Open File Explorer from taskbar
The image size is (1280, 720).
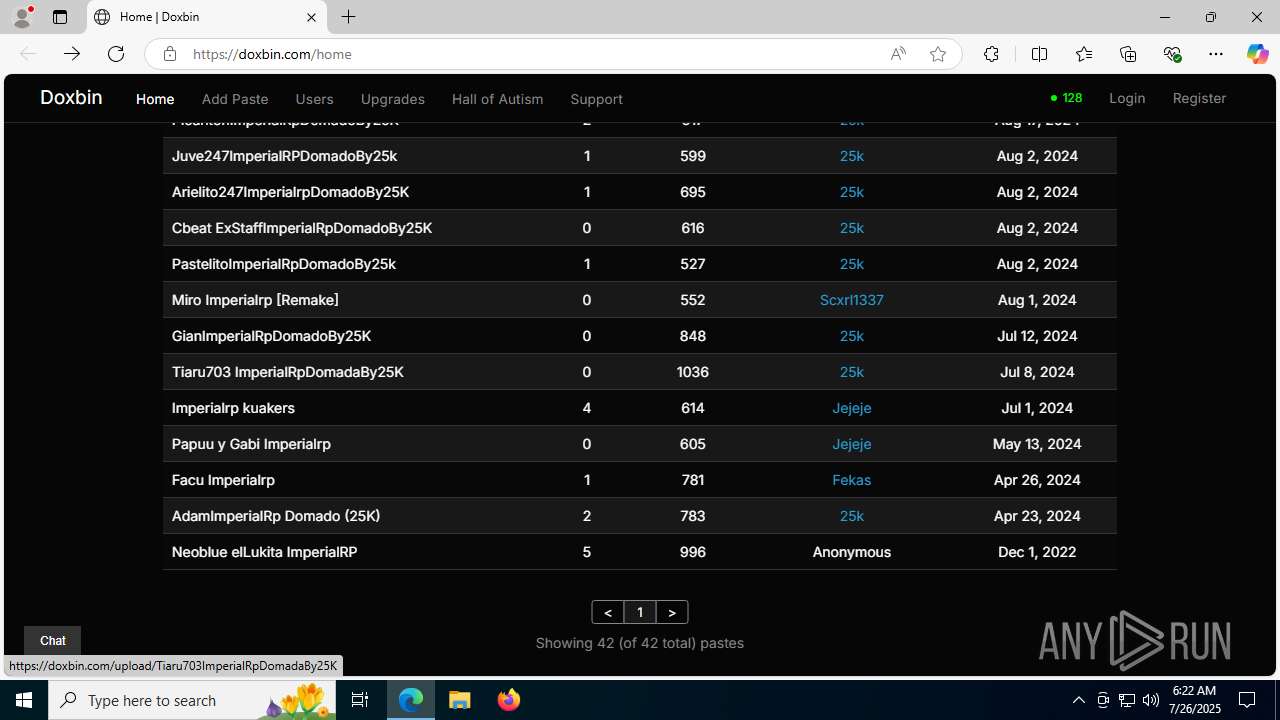pyautogui.click(x=460, y=700)
